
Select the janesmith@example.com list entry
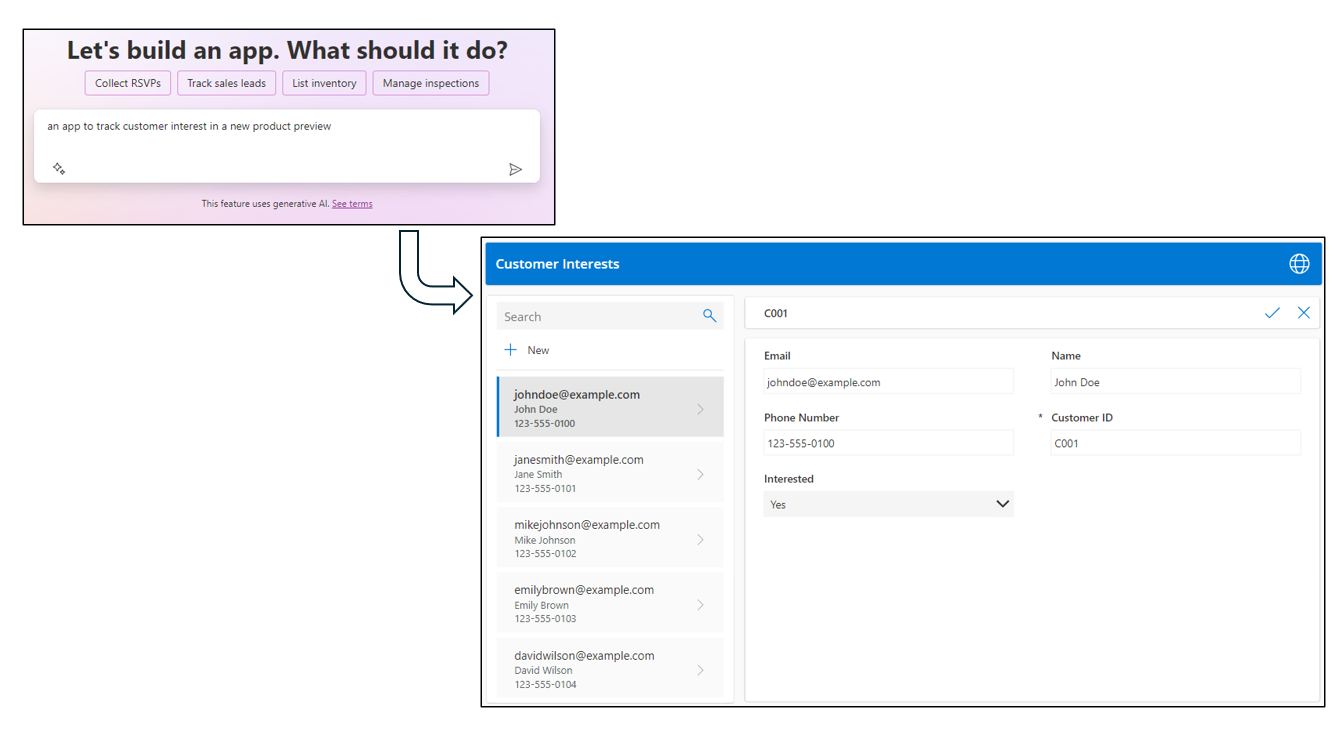click(610, 474)
